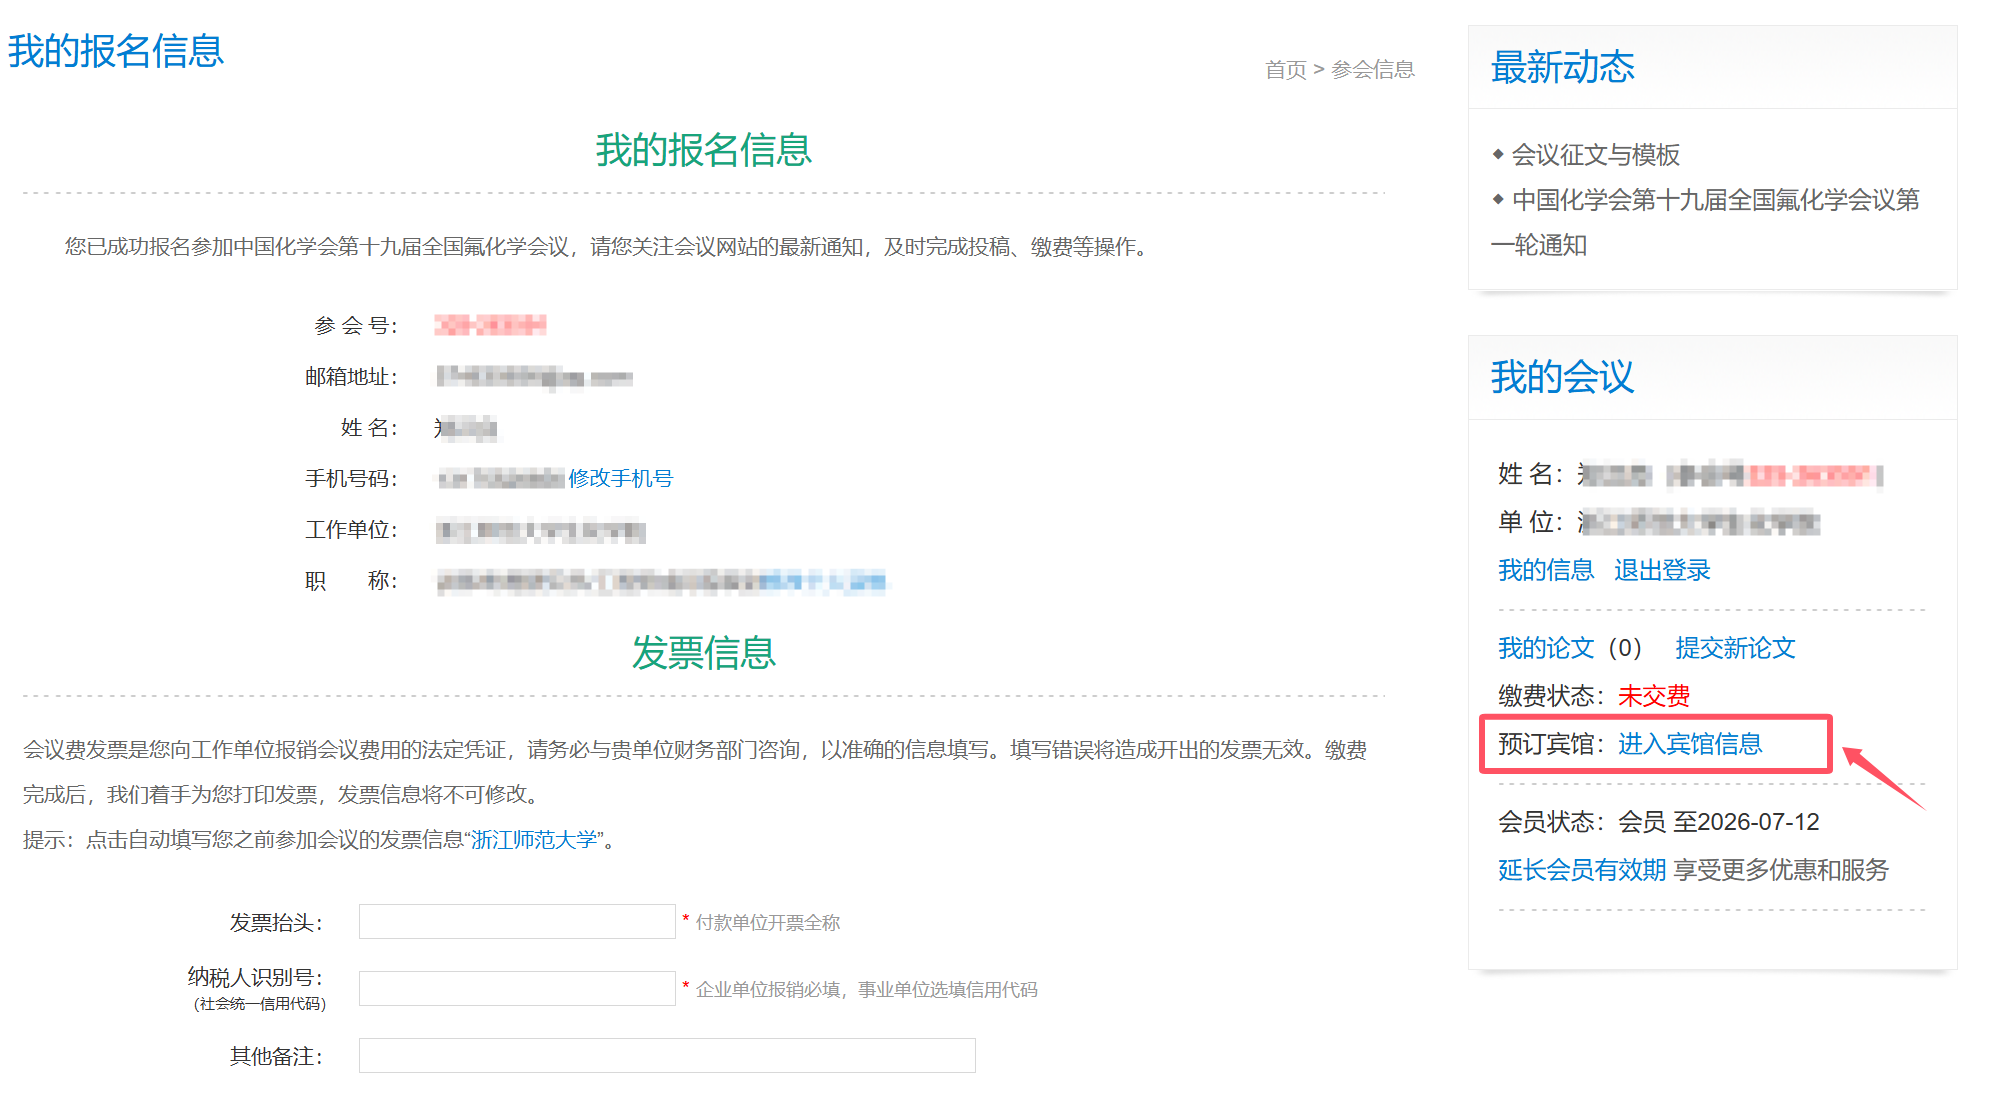Focus the 纳税人识别号 input field
The image size is (1989, 1100).
pos(517,989)
